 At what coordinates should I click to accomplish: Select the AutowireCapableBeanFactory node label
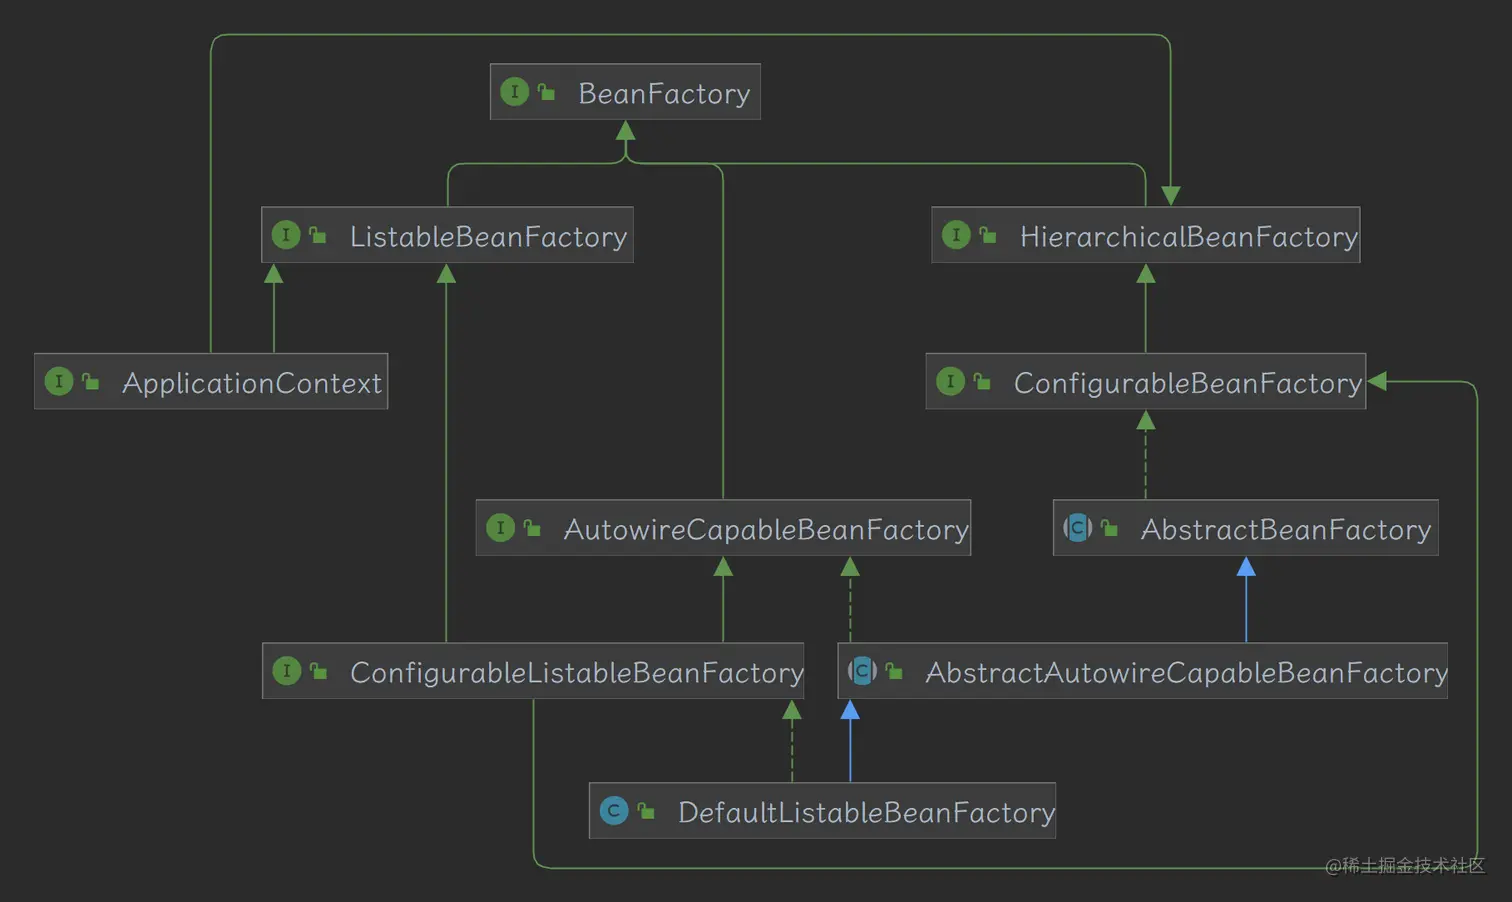point(766,529)
